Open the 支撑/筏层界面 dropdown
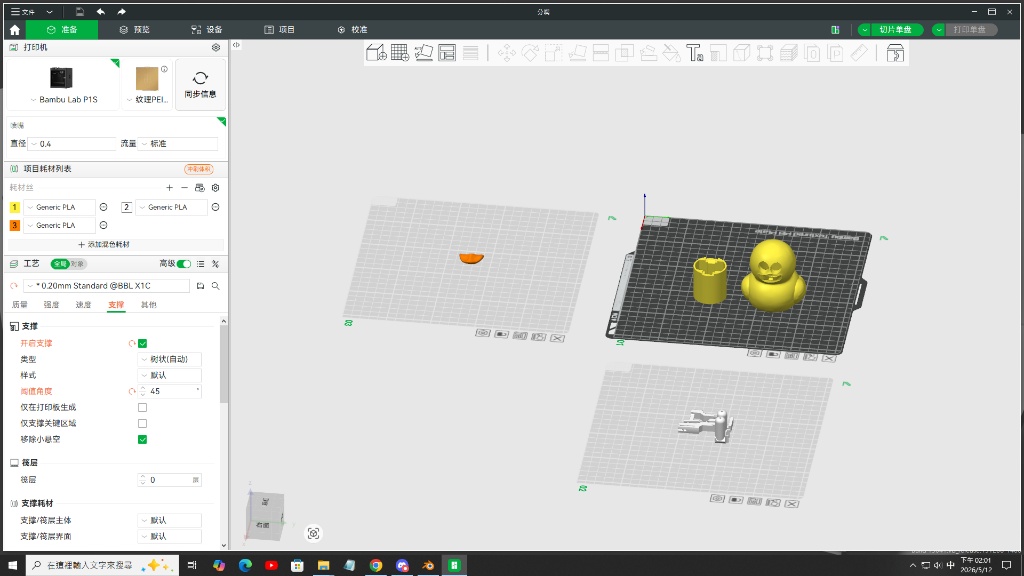This screenshot has width=1024, height=576. pos(170,536)
